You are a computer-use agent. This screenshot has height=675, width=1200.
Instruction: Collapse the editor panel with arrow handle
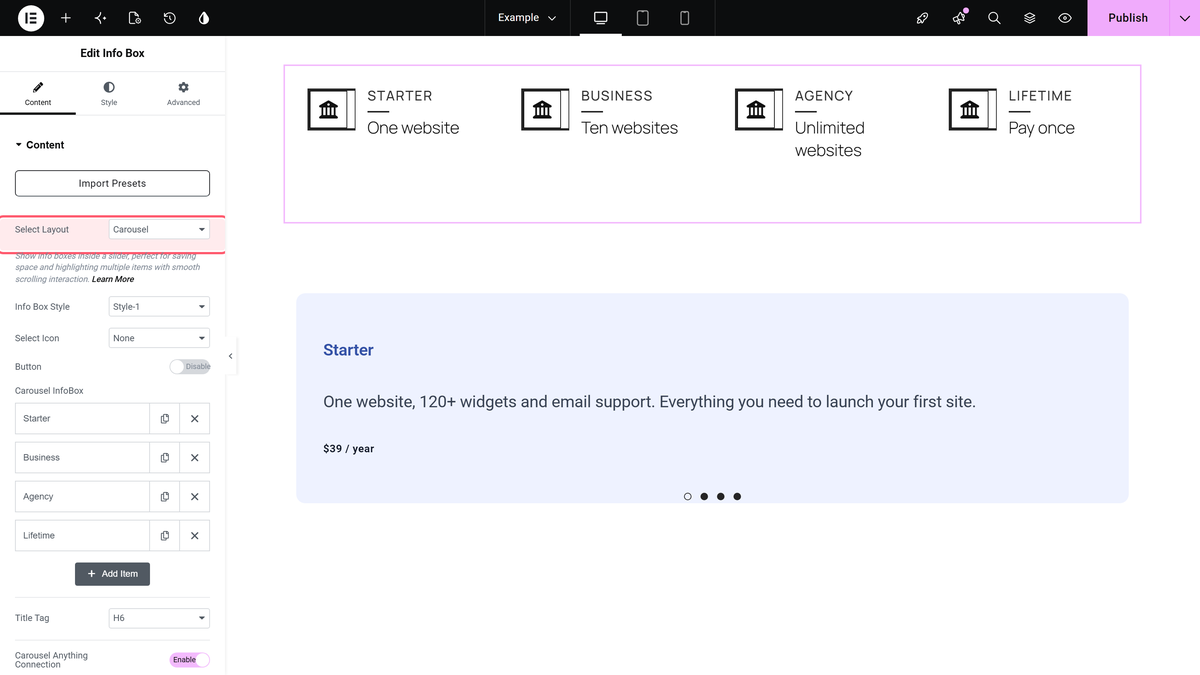pyautogui.click(x=231, y=356)
